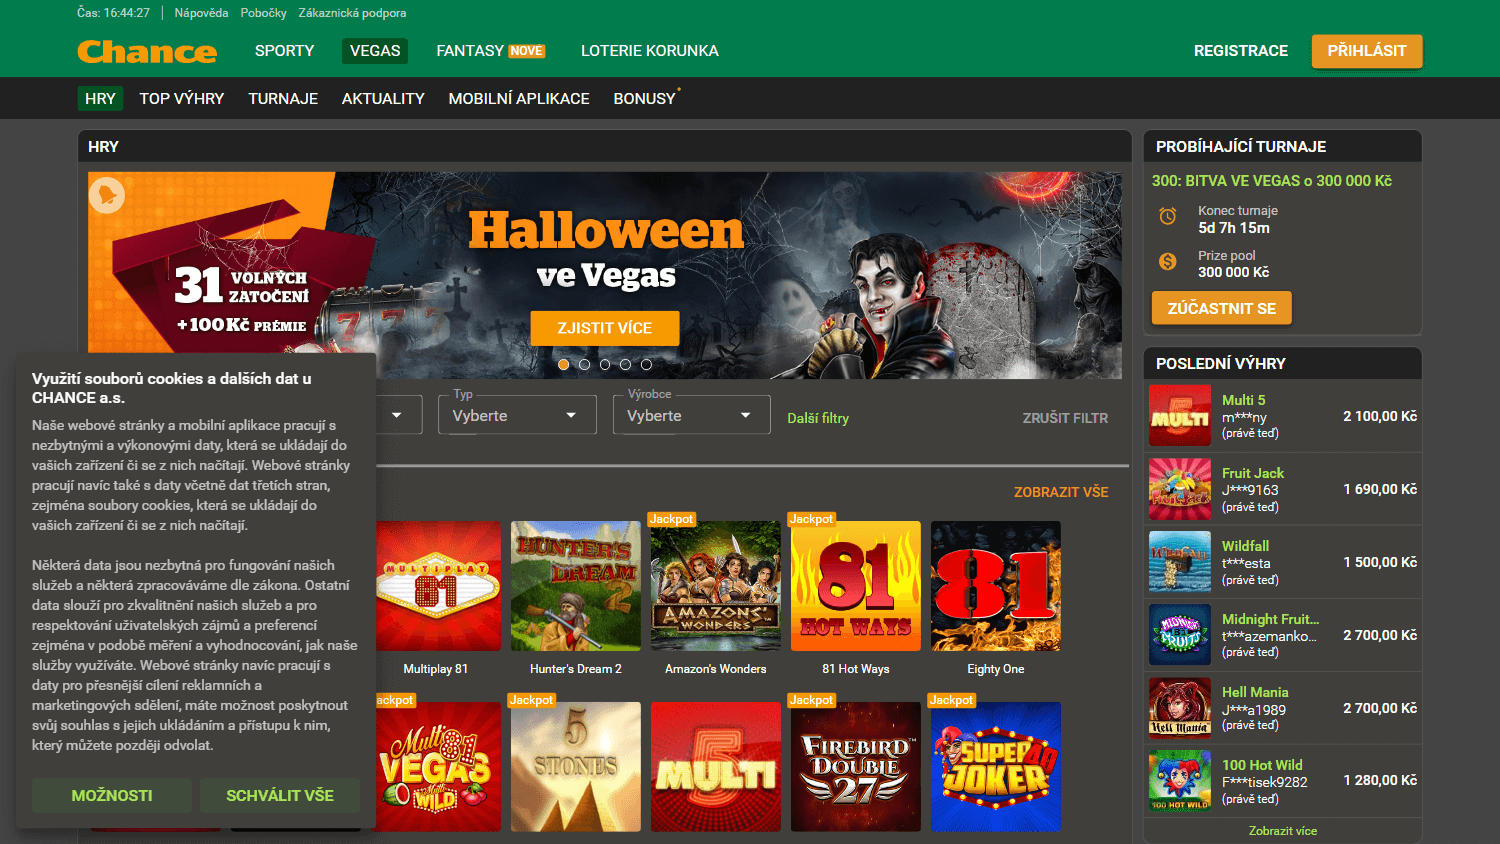
Task: Click the orange badge icon on the banner
Action: [107, 194]
